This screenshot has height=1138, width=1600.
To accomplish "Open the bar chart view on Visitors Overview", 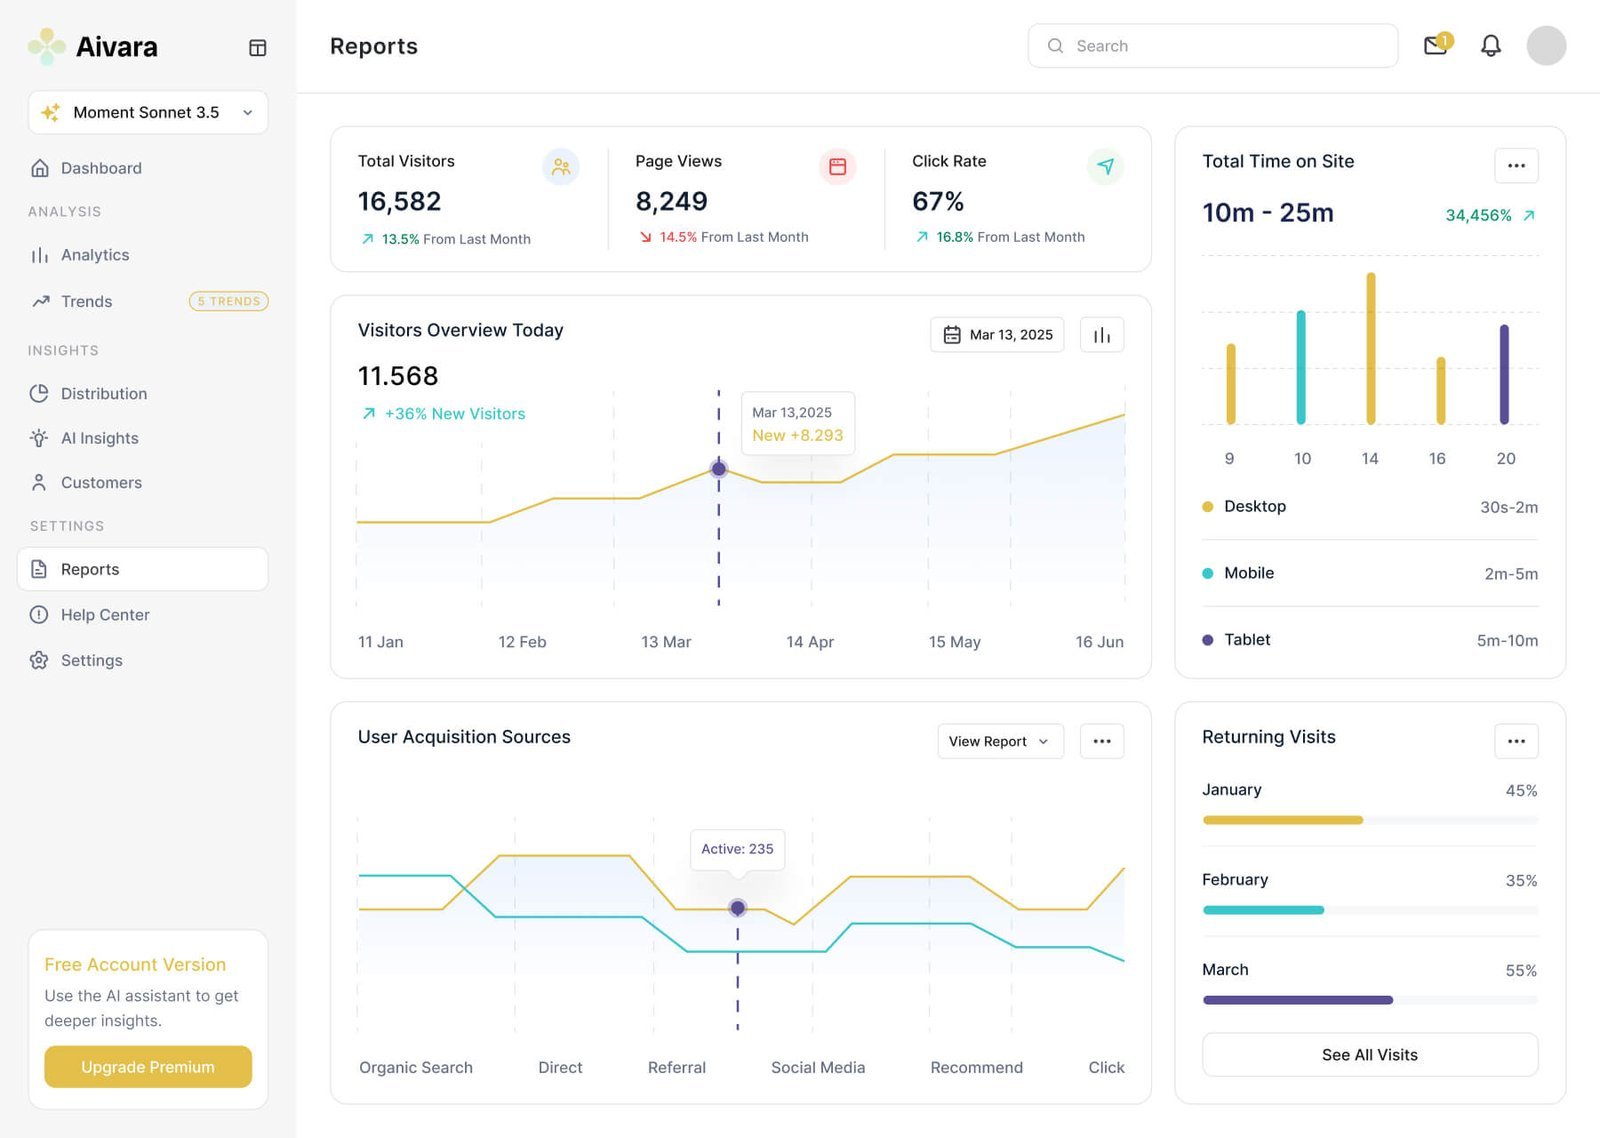I will click(x=1101, y=334).
